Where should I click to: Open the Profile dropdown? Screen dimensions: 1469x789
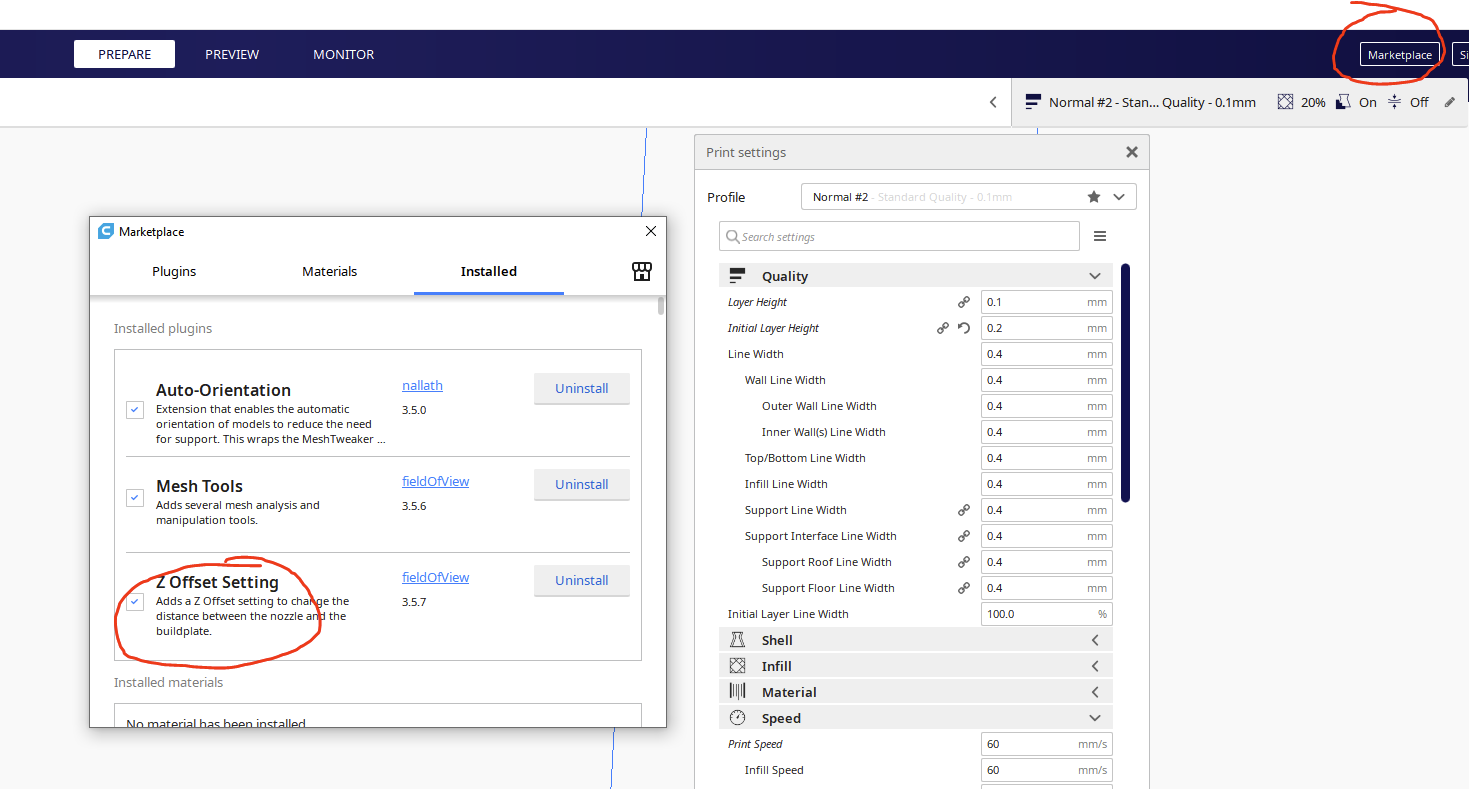969,197
